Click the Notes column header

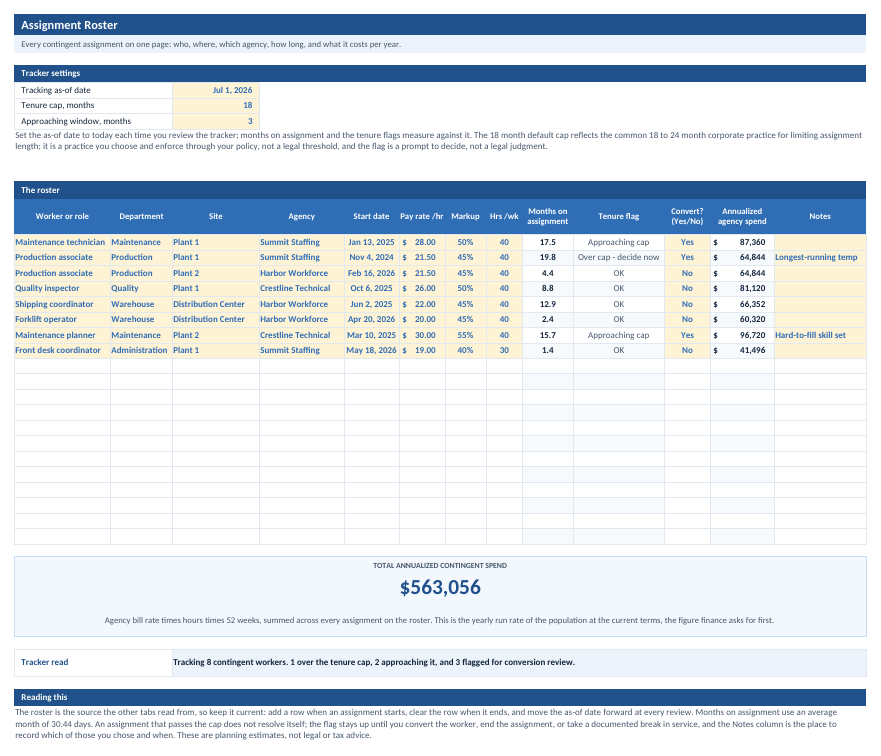click(820, 216)
